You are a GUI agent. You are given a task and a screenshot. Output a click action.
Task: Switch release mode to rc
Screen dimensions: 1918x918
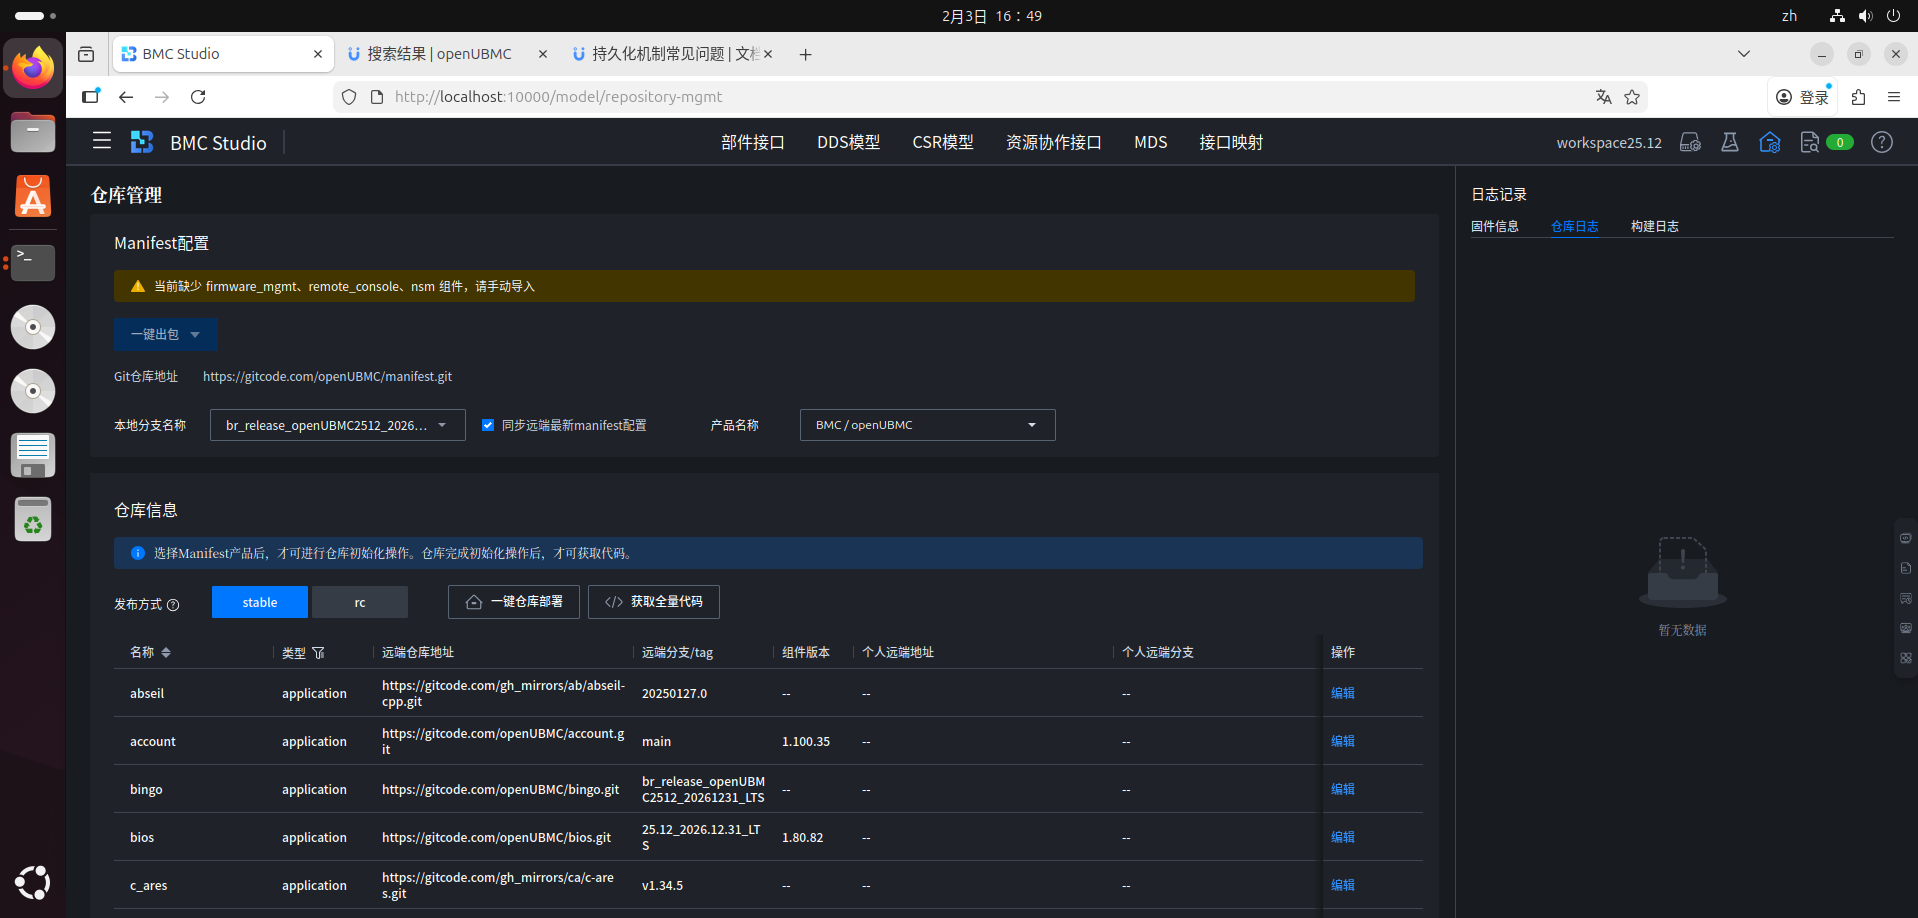(x=360, y=602)
